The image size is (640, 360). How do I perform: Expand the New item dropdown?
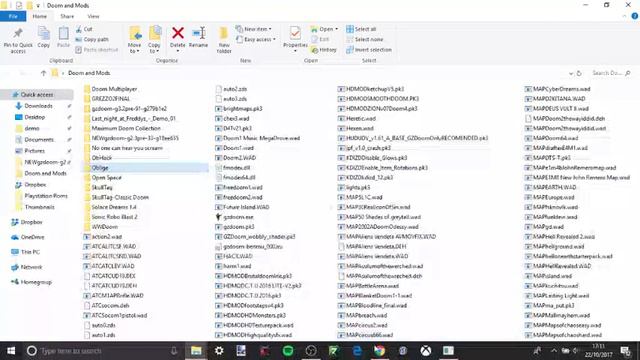click(x=253, y=29)
